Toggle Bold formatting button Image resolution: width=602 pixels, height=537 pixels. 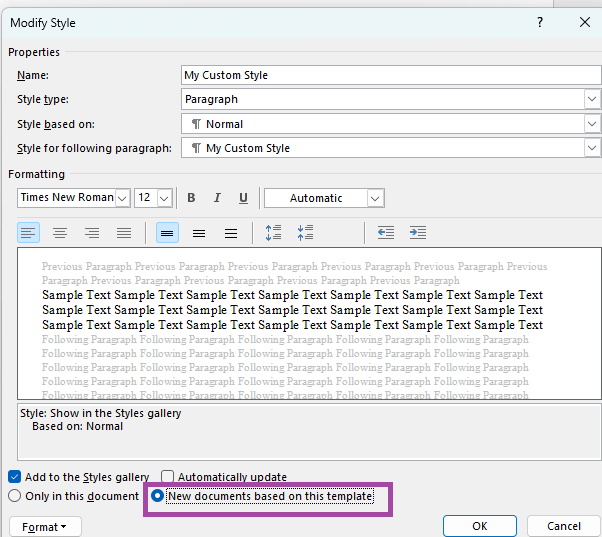191,198
